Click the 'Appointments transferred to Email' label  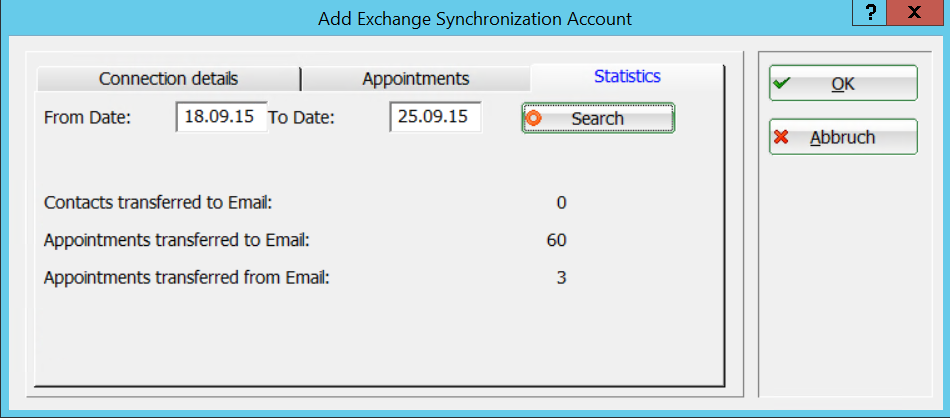point(177,240)
